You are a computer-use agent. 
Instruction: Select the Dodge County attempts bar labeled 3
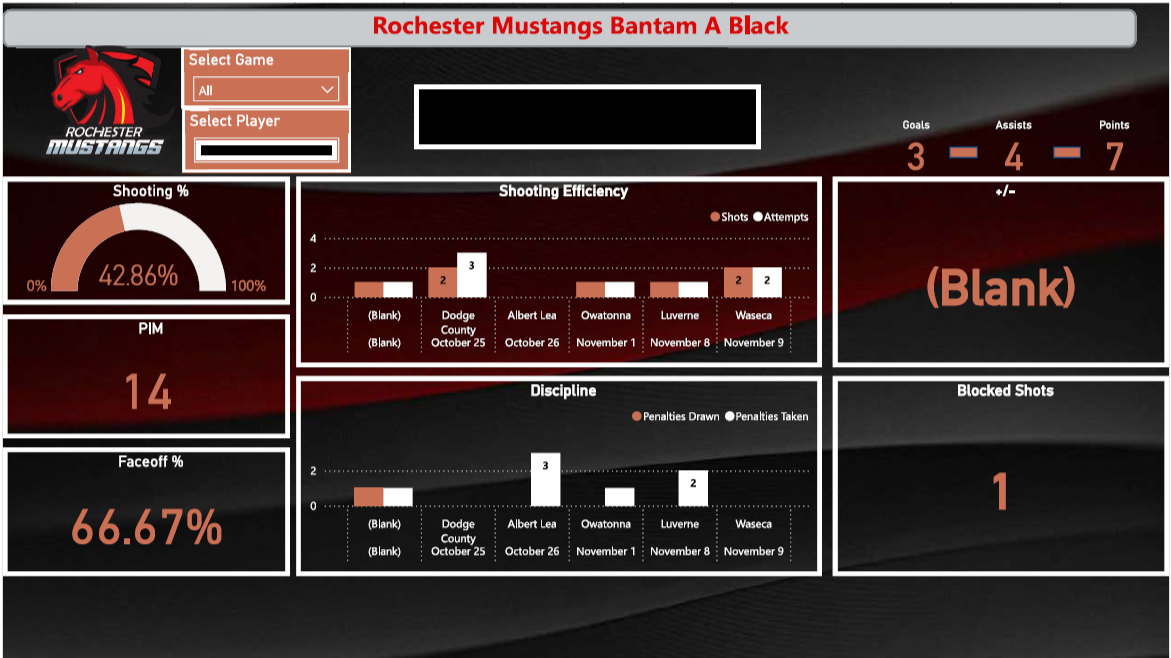(471, 275)
